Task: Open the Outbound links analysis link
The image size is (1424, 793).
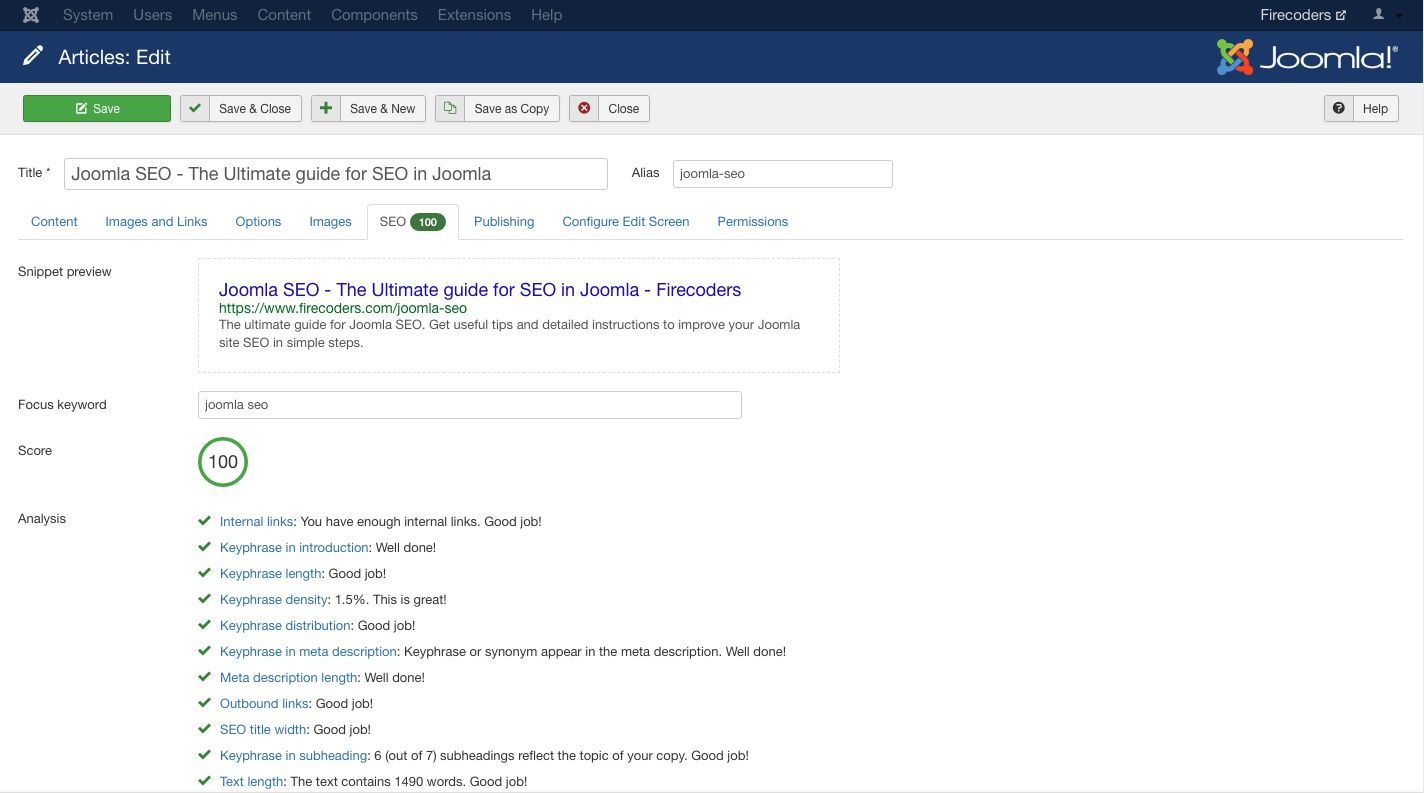Action: coord(264,703)
